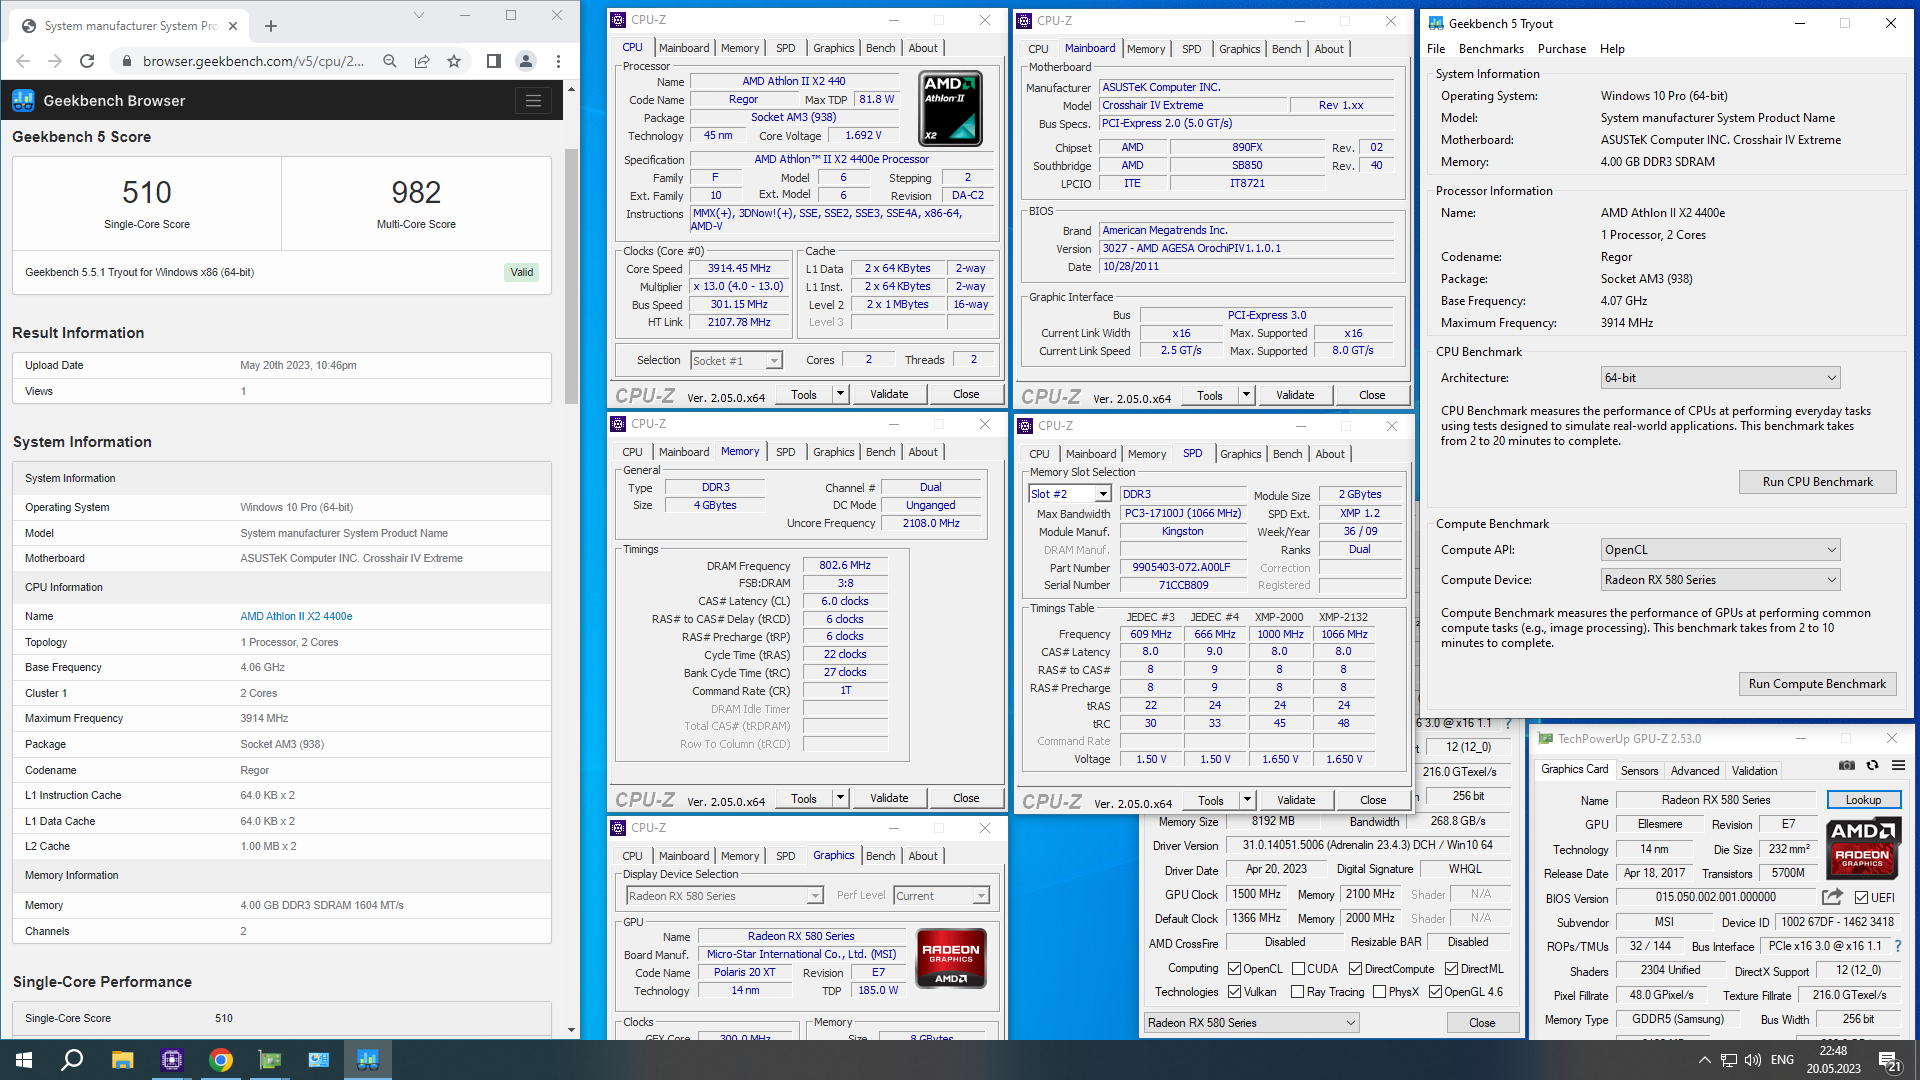Click the AMD Radeon Graphics logo in GPU-Z
Image resolution: width=1920 pixels, height=1080 pixels.
(1862, 849)
